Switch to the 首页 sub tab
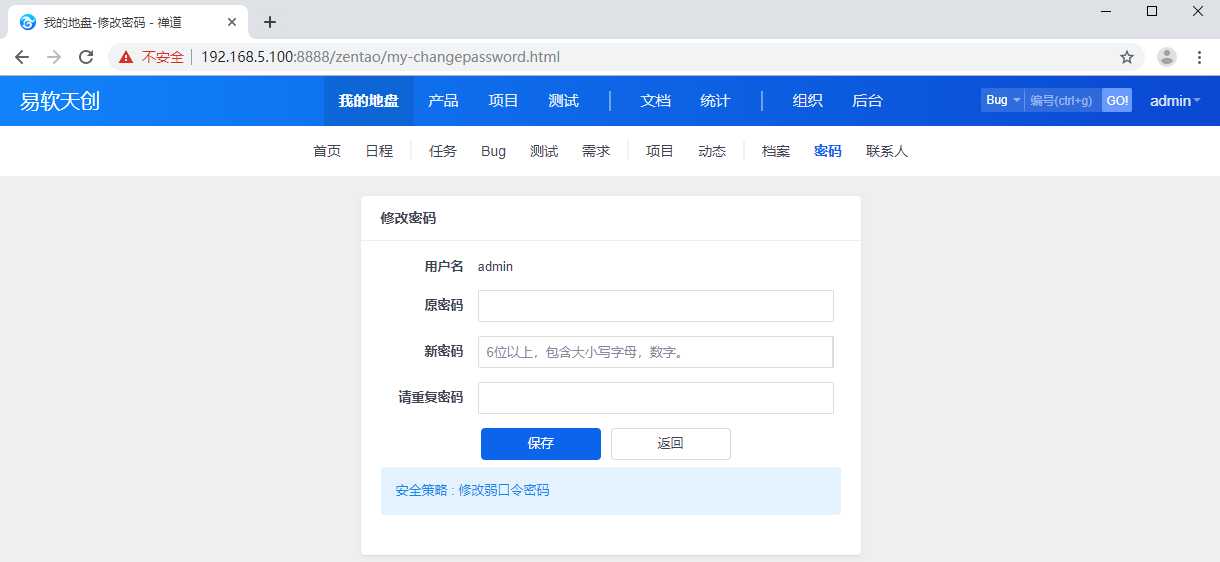The image size is (1220, 562). pos(327,151)
